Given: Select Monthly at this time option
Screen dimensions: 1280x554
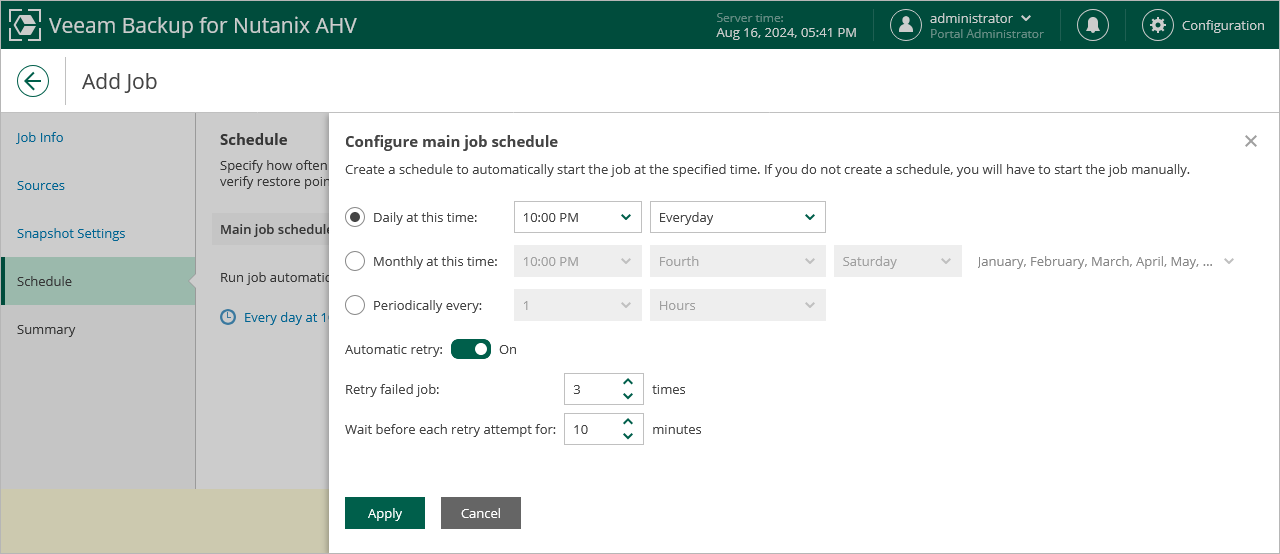Looking at the screenshot, I should click(355, 261).
